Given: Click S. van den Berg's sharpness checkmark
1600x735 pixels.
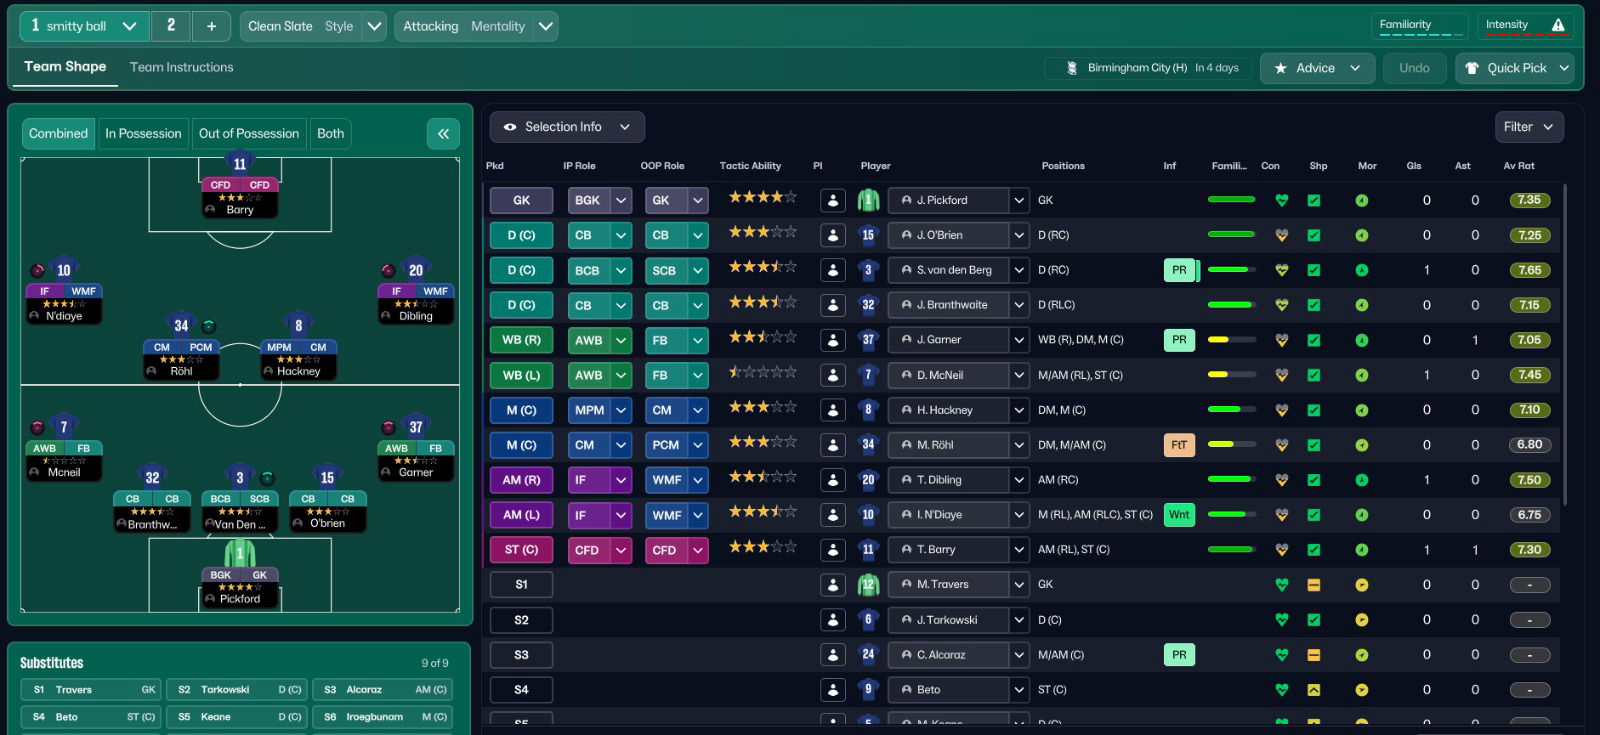Looking at the screenshot, I should pyautogui.click(x=1314, y=270).
